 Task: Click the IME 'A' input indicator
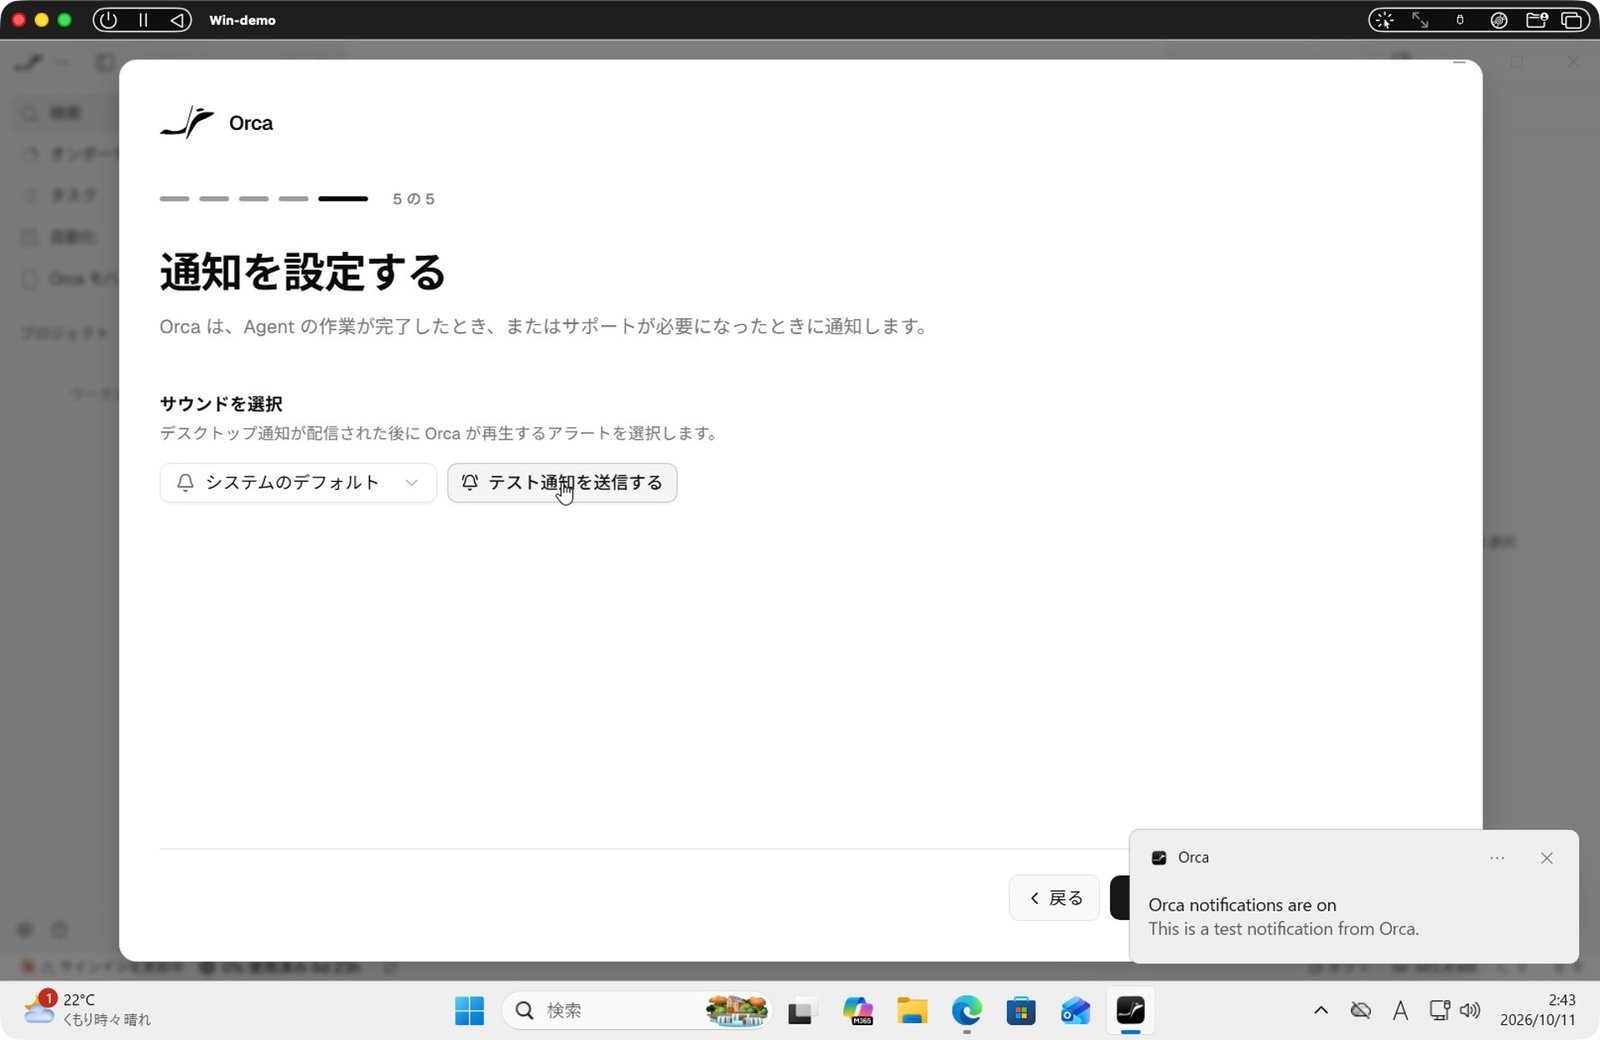coord(1400,1011)
